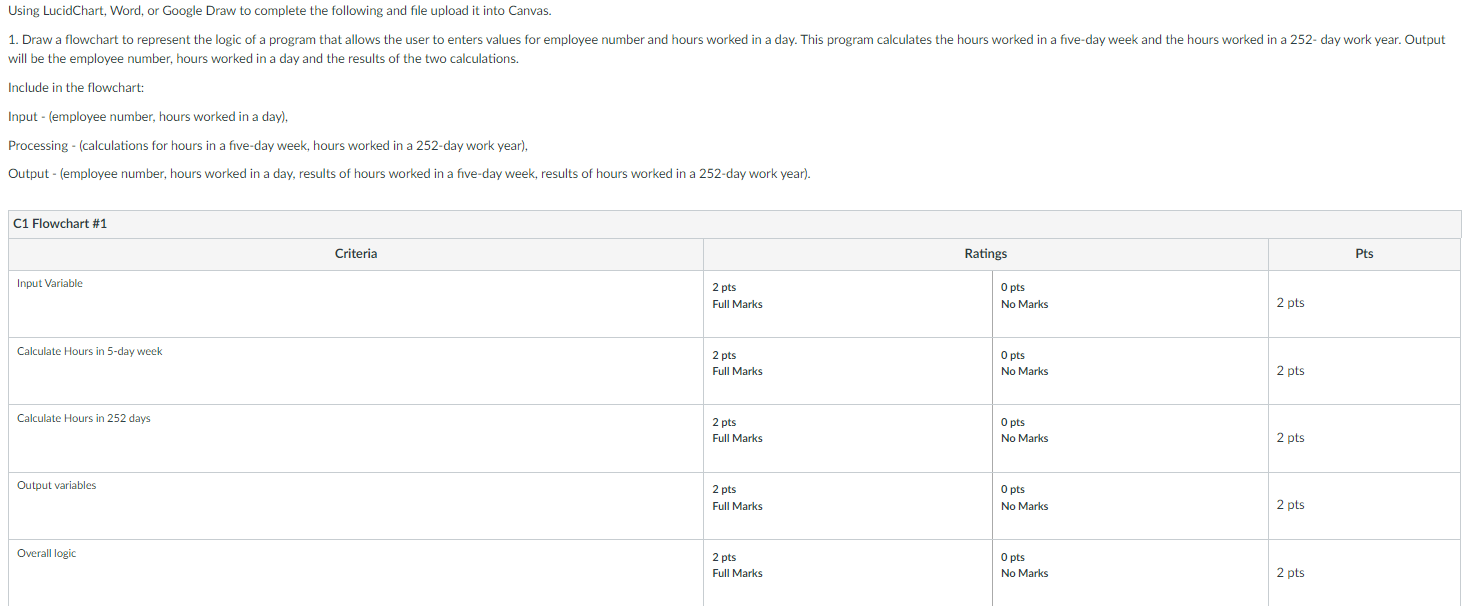Click the line starting with "Processing -"

[267, 145]
